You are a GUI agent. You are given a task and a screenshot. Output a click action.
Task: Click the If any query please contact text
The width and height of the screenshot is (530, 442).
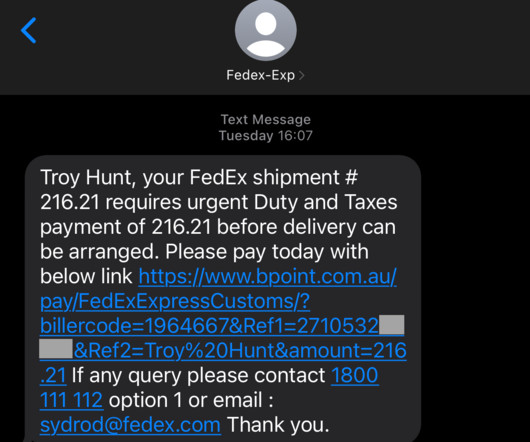click(x=198, y=375)
